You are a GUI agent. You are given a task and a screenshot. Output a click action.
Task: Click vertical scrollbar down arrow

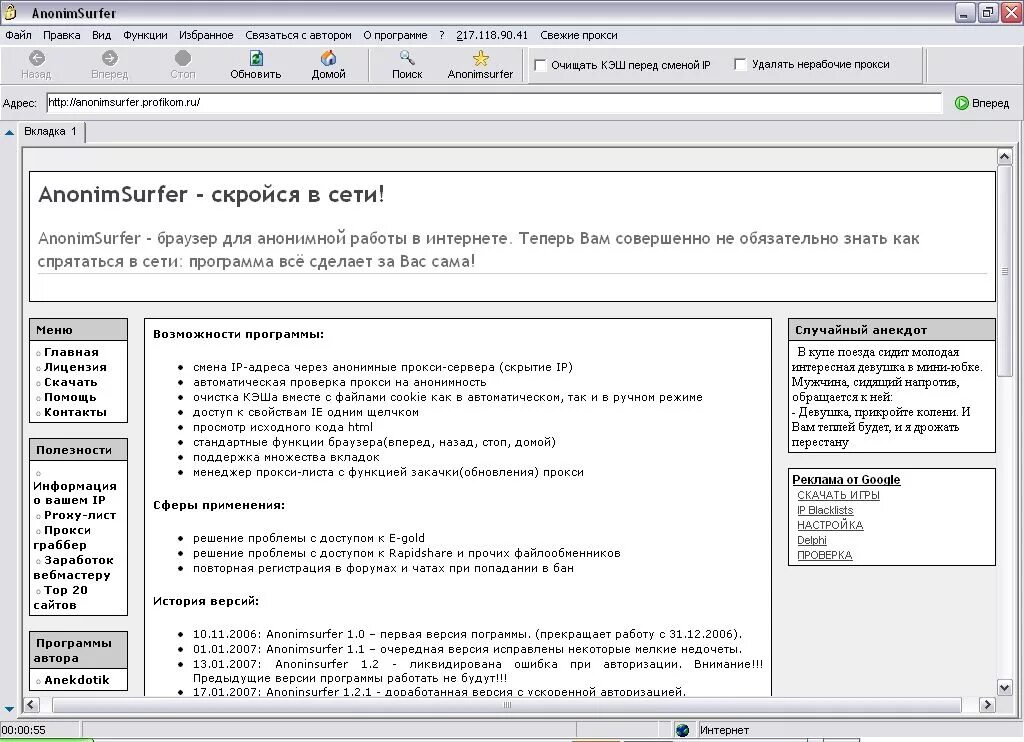point(1004,687)
